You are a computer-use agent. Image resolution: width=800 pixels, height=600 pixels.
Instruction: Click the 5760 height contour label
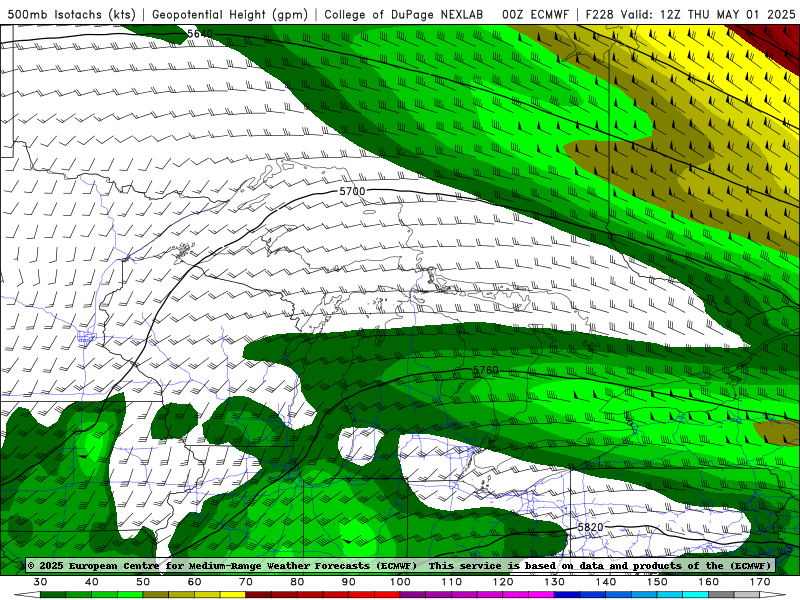[x=486, y=370]
